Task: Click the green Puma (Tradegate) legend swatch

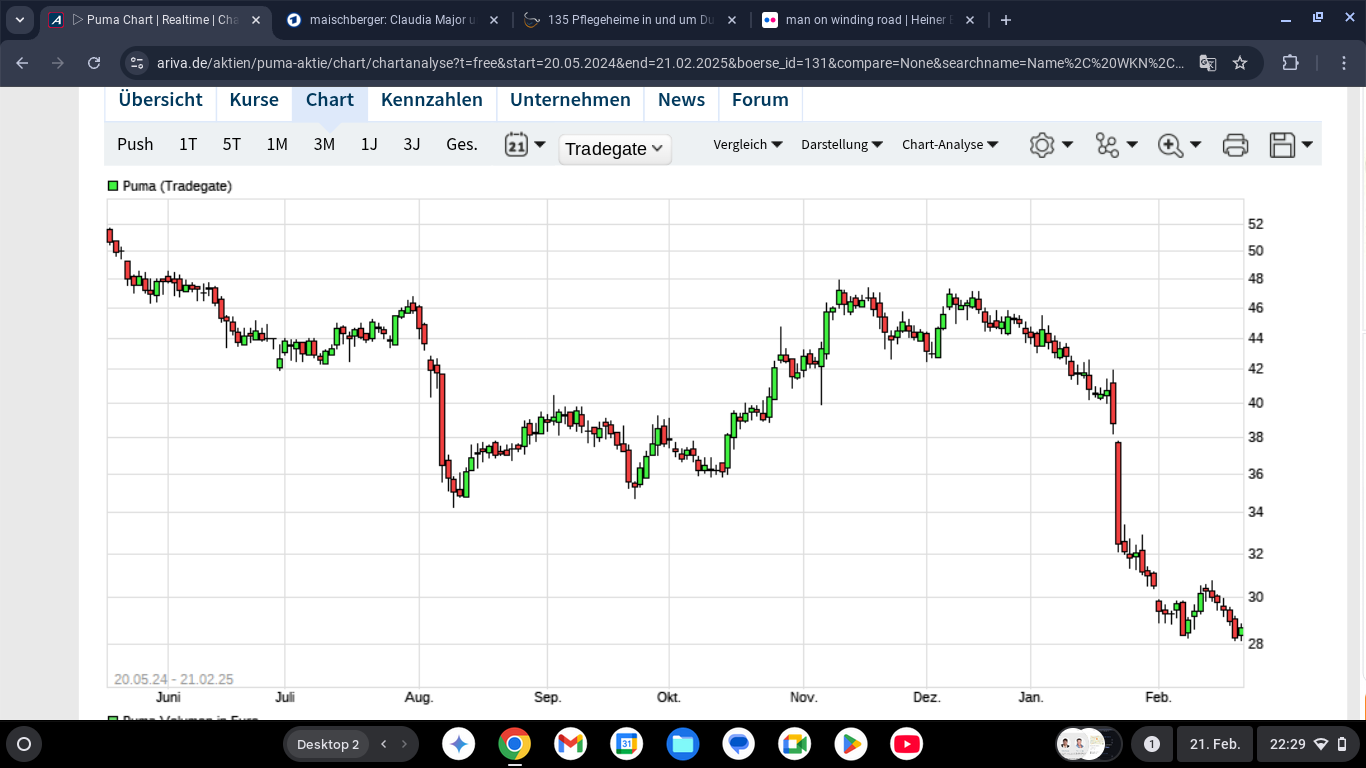Action: 113,186
